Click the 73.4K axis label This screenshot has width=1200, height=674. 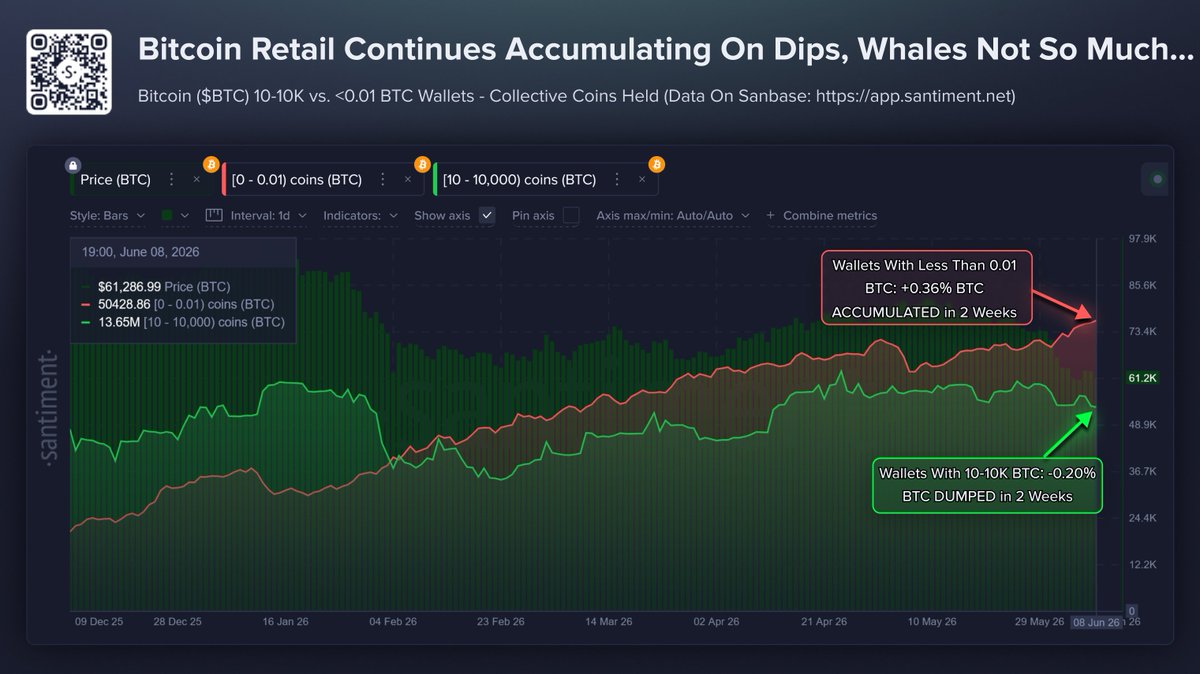(x=1142, y=332)
